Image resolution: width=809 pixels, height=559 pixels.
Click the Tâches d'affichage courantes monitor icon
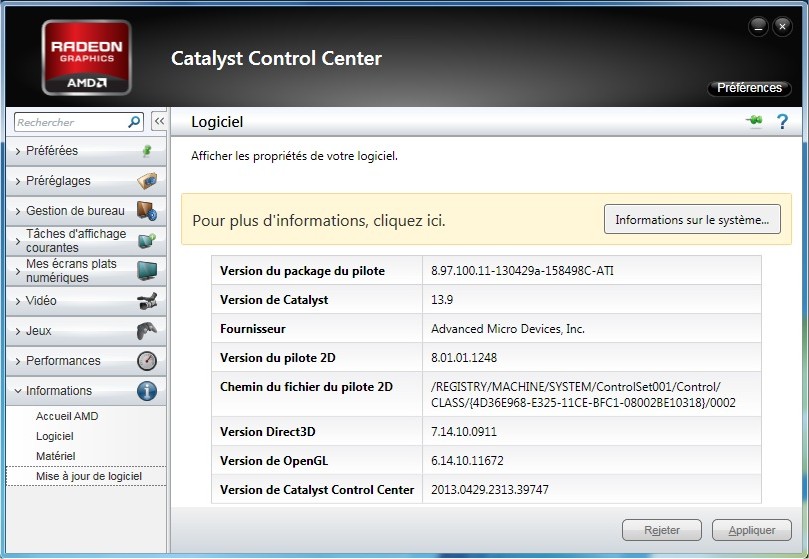point(147,240)
